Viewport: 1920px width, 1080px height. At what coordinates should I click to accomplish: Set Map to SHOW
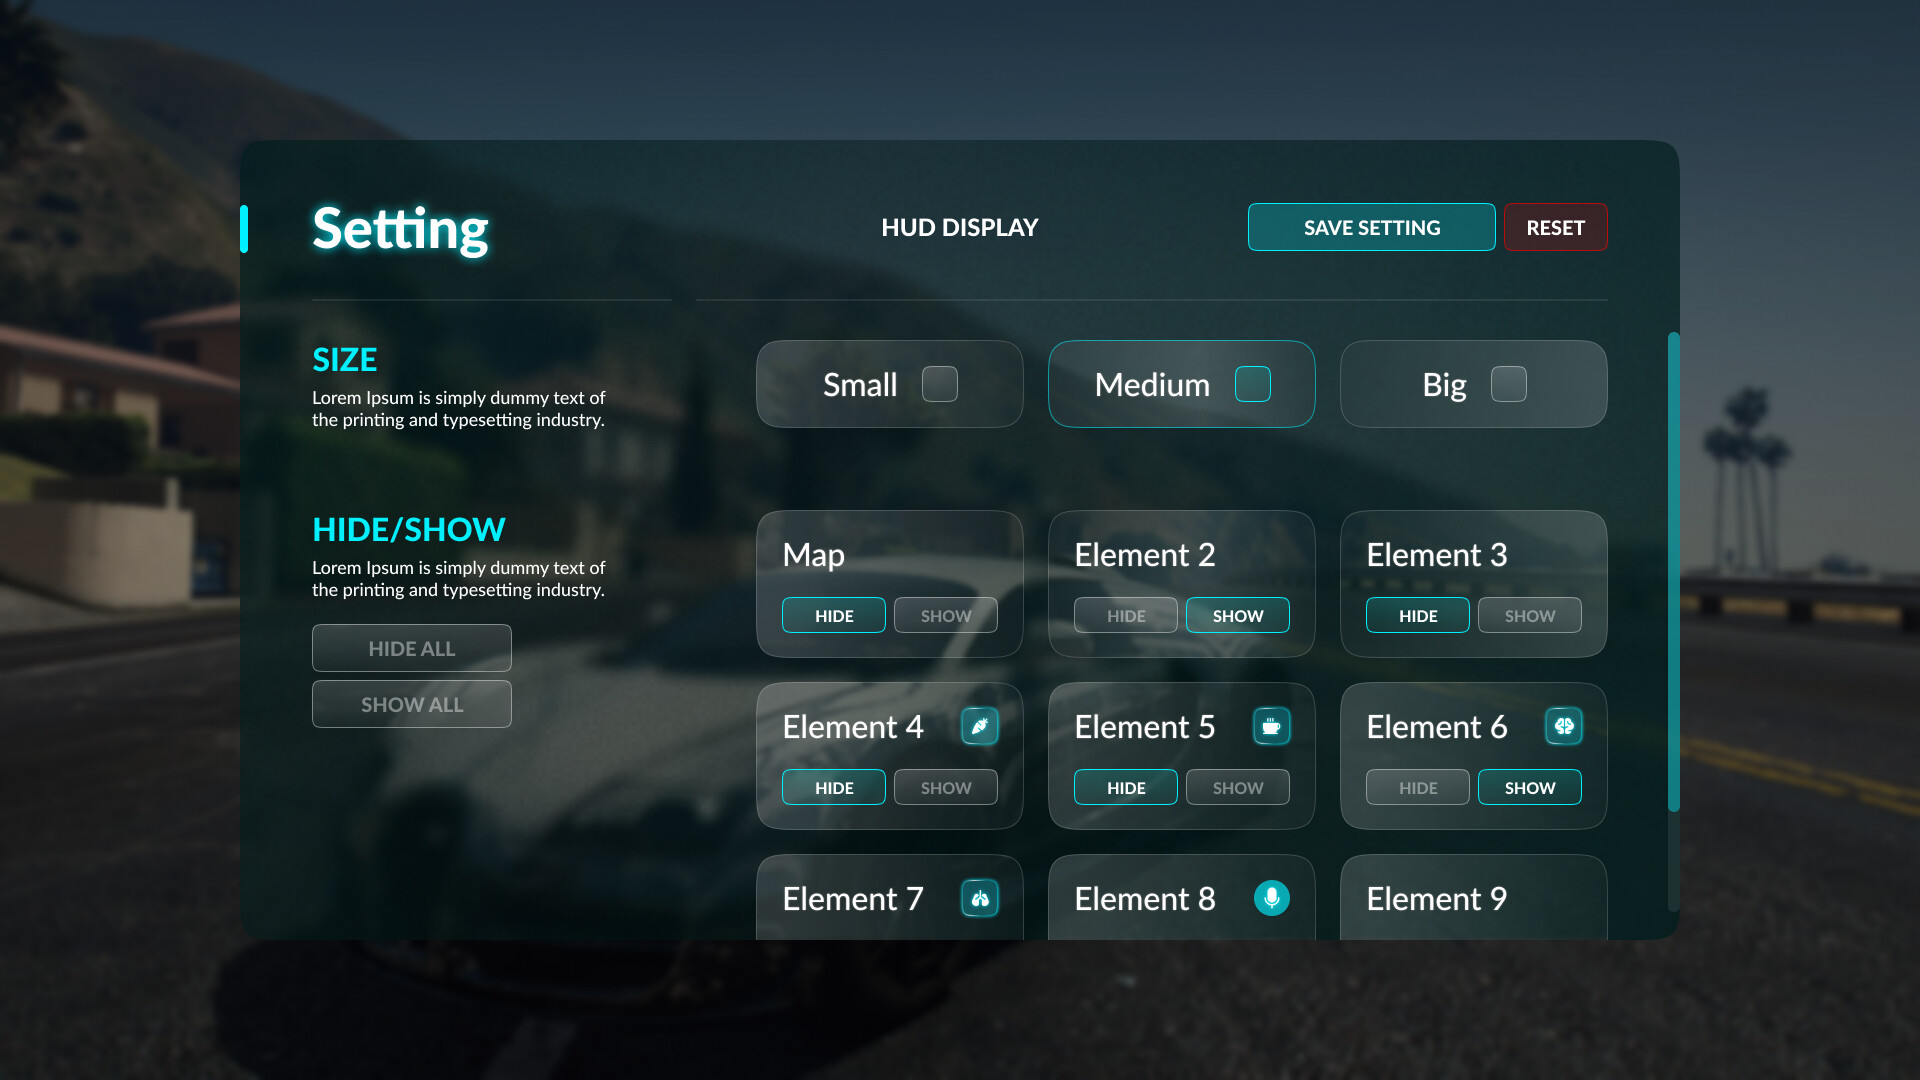tap(945, 615)
